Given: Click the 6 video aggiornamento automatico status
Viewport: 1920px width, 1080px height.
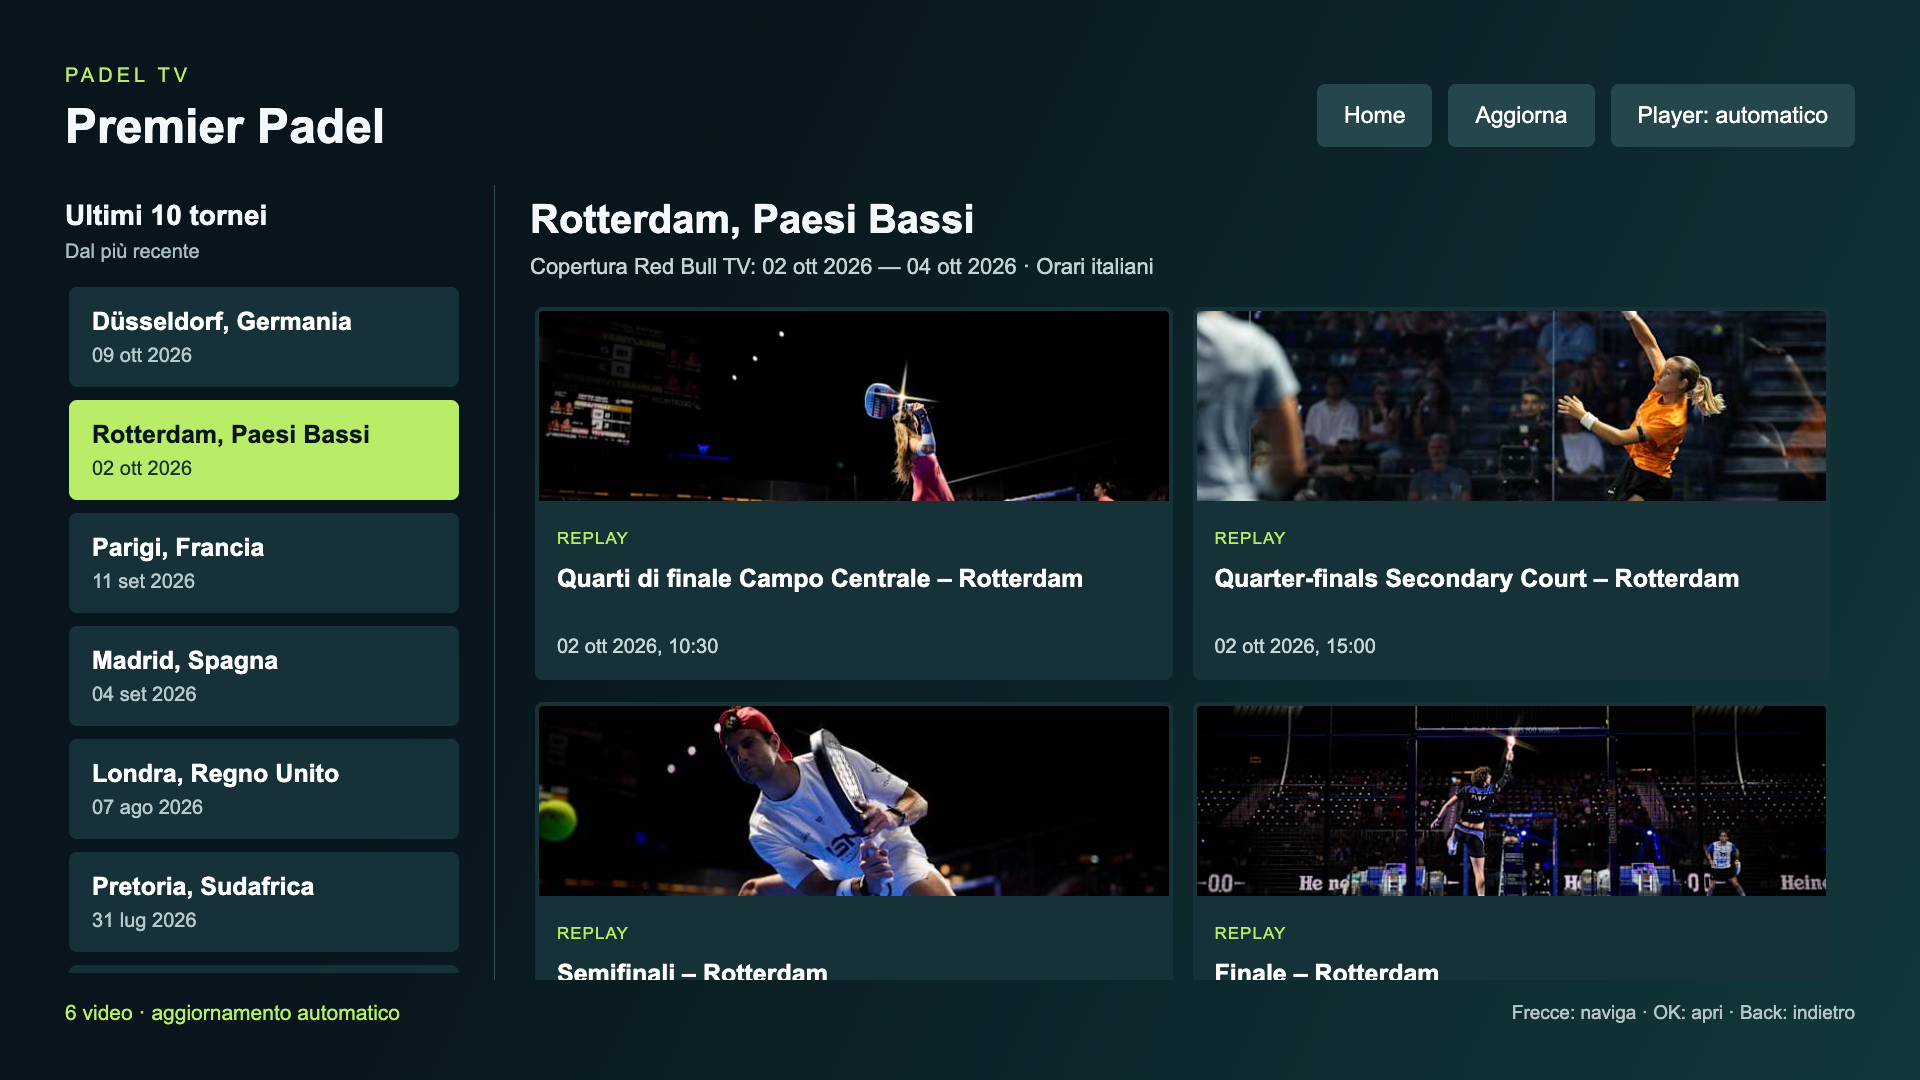Looking at the screenshot, I should pyautogui.click(x=232, y=1013).
